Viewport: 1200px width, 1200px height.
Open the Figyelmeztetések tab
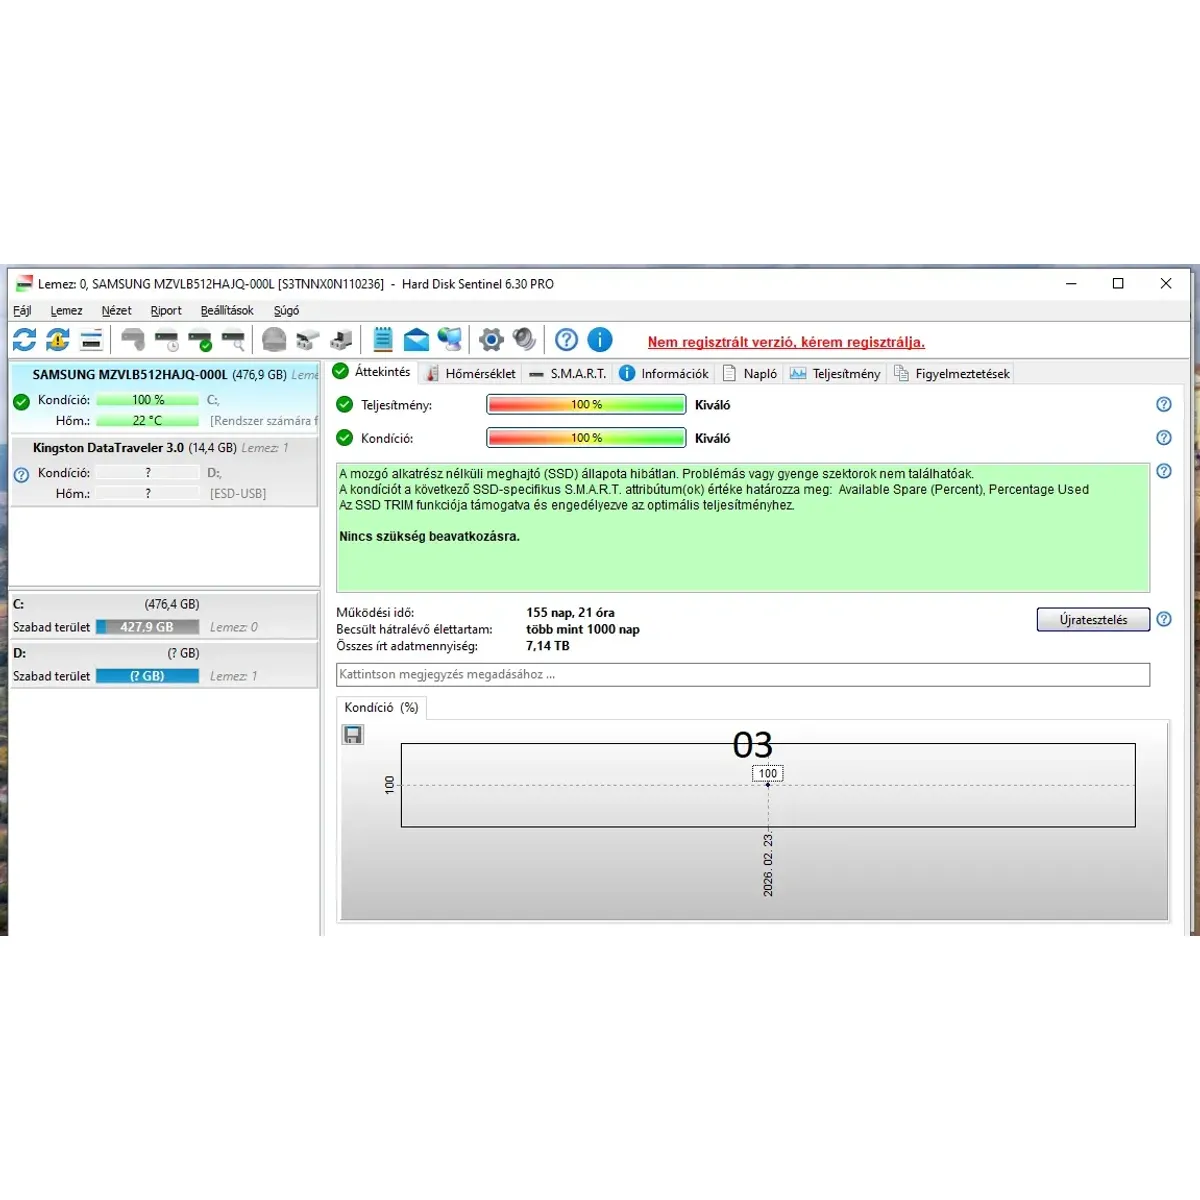[952, 374]
